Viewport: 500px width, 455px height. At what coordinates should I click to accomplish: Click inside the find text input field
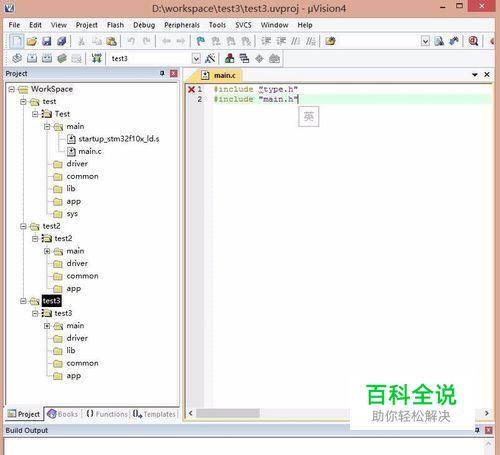378,41
